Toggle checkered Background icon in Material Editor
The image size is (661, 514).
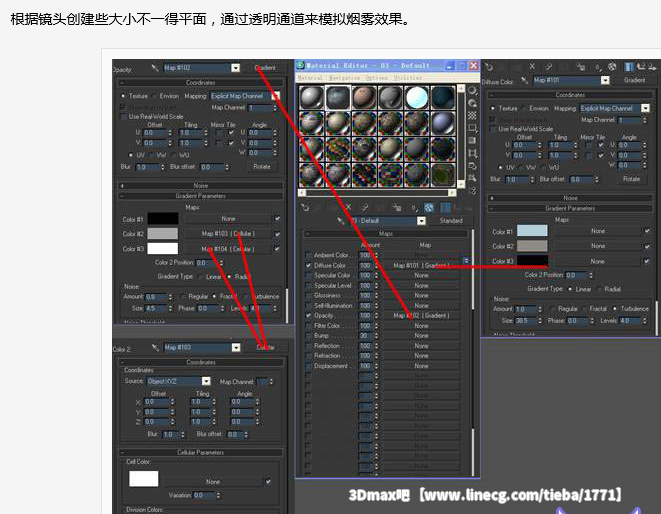point(473,116)
